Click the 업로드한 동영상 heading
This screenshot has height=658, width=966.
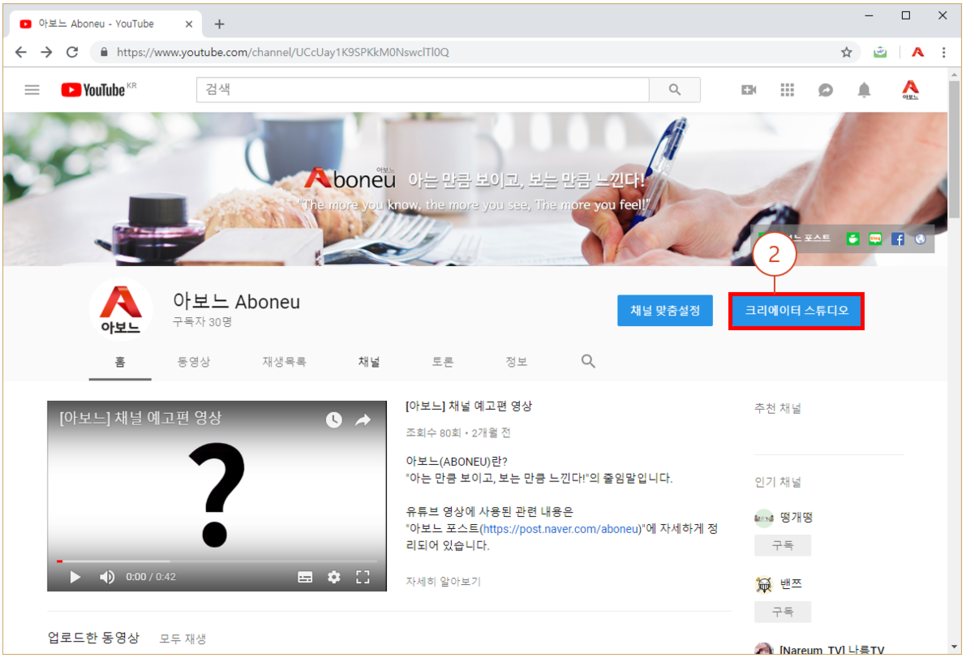pyautogui.click(x=94, y=638)
